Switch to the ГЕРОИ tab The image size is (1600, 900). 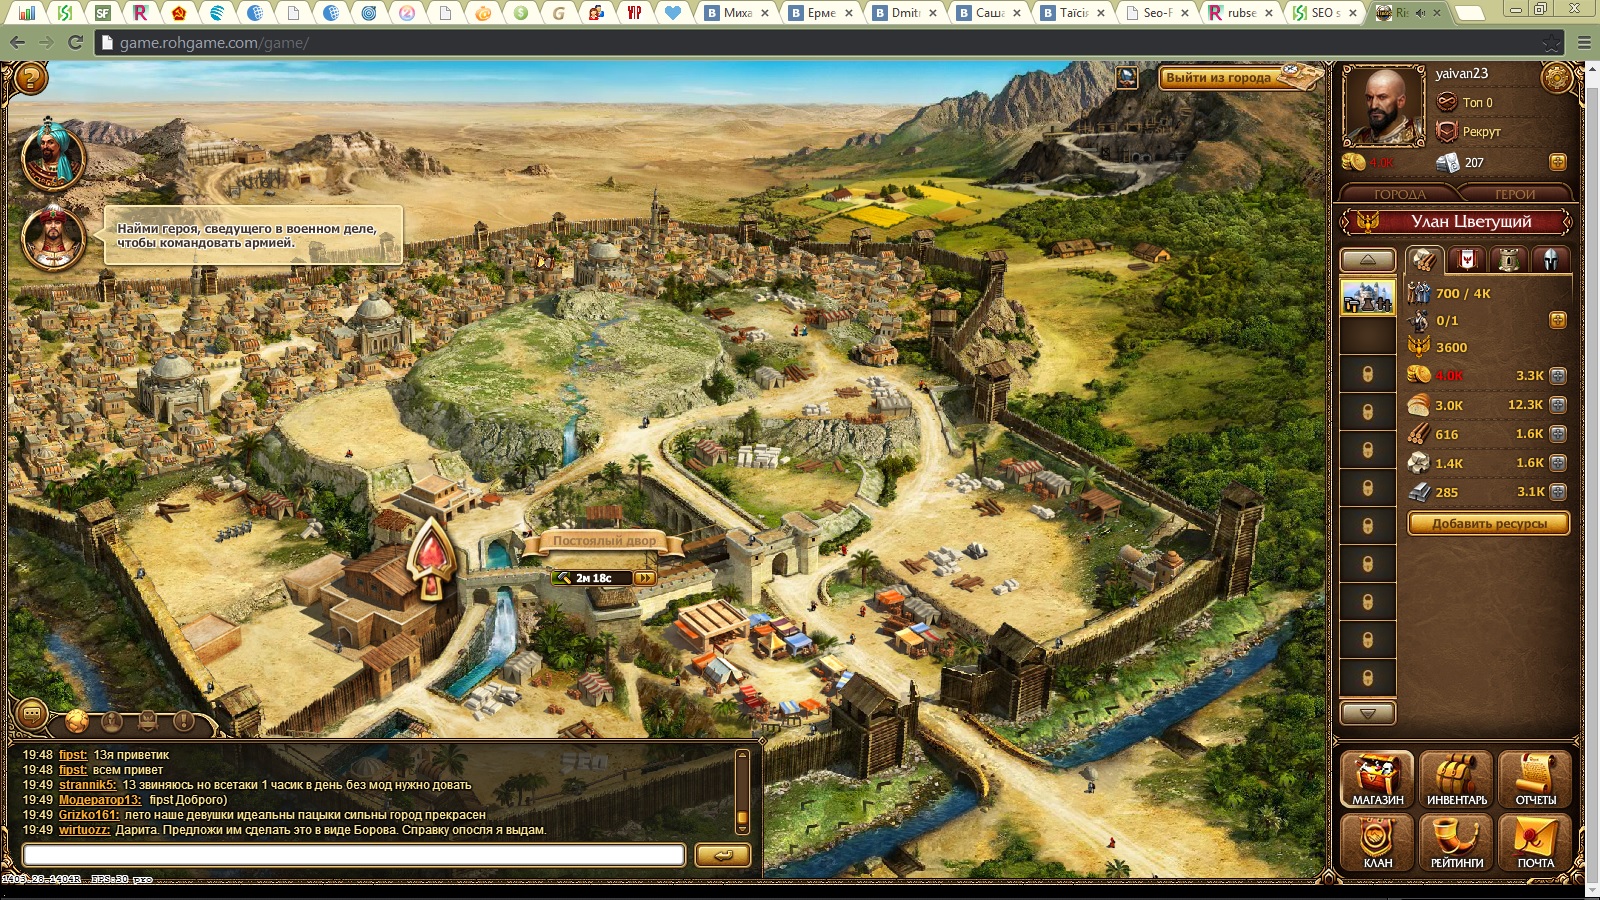coord(1515,193)
